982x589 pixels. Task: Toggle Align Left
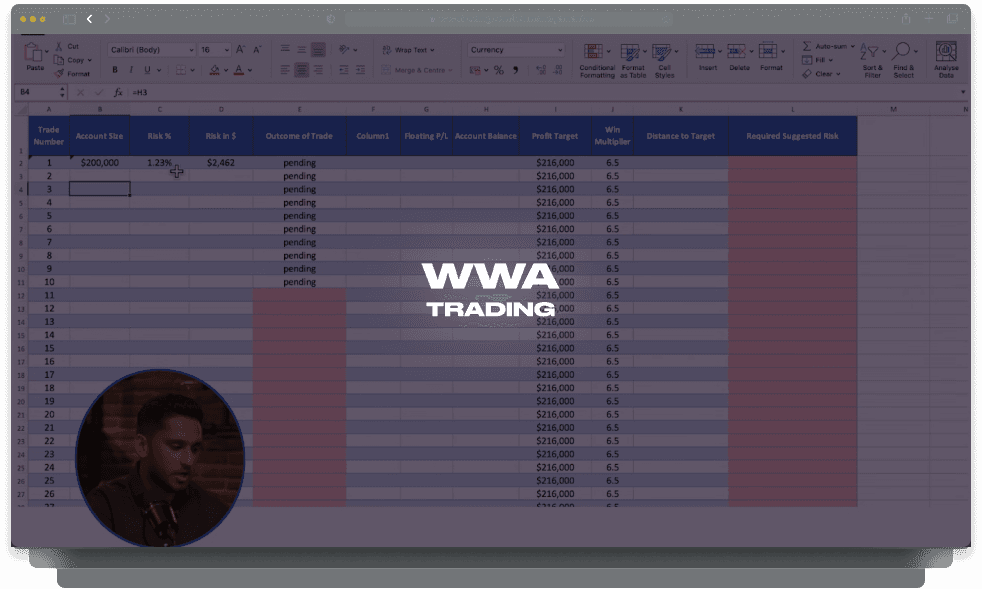tap(285, 70)
